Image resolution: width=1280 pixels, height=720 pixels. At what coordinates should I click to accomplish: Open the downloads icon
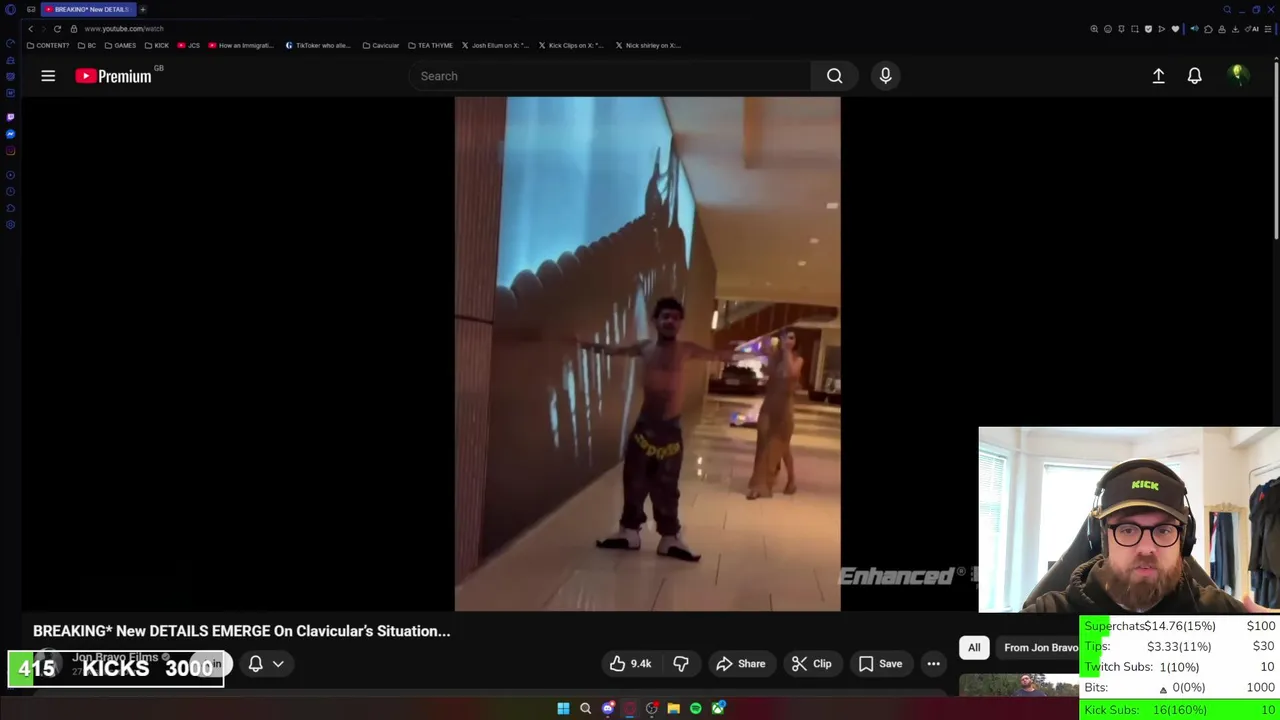pyautogui.click(x=1235, y=29)
